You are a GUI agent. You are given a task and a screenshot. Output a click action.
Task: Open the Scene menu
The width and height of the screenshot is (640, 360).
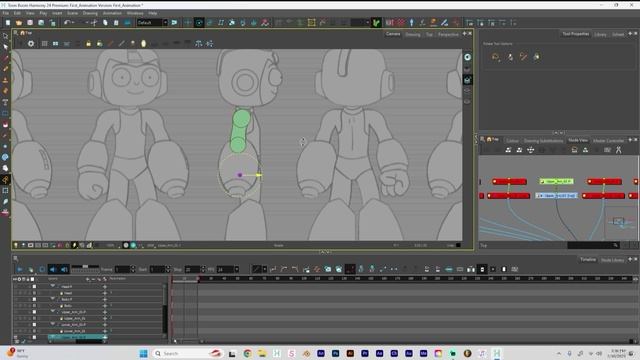[x=72, y=13]
